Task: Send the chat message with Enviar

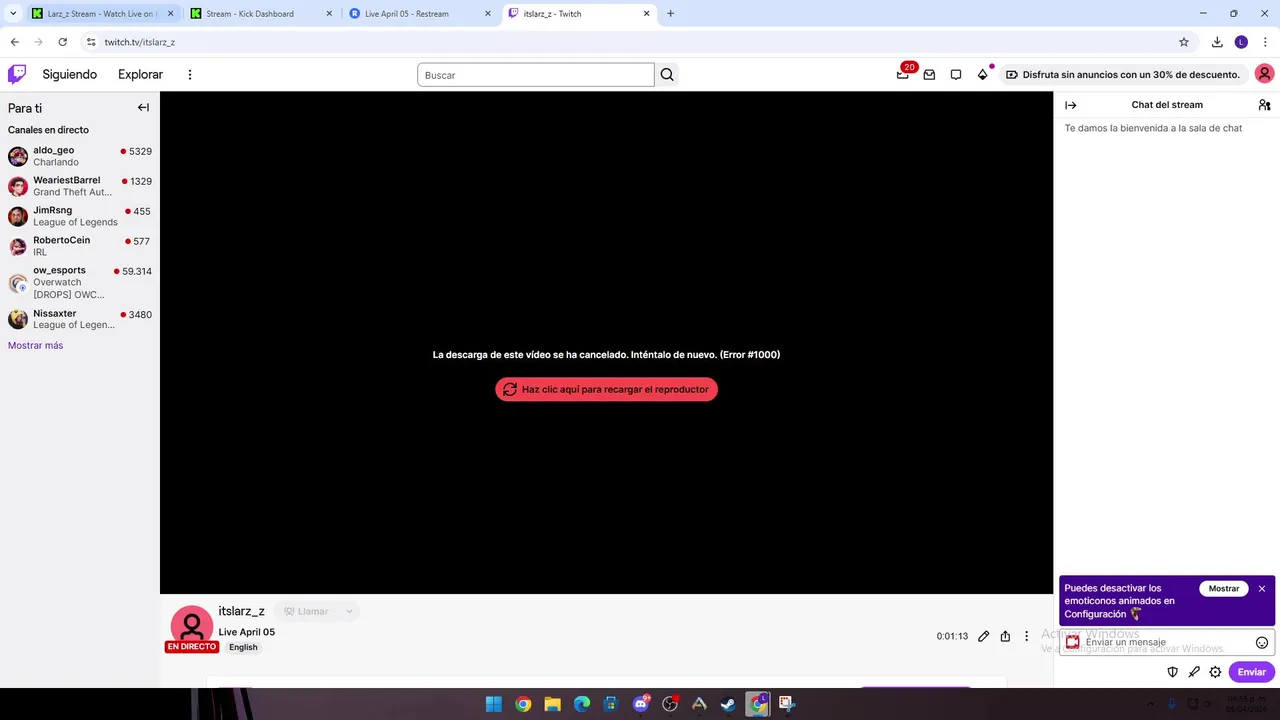Action: click(x=1251, y=672)
